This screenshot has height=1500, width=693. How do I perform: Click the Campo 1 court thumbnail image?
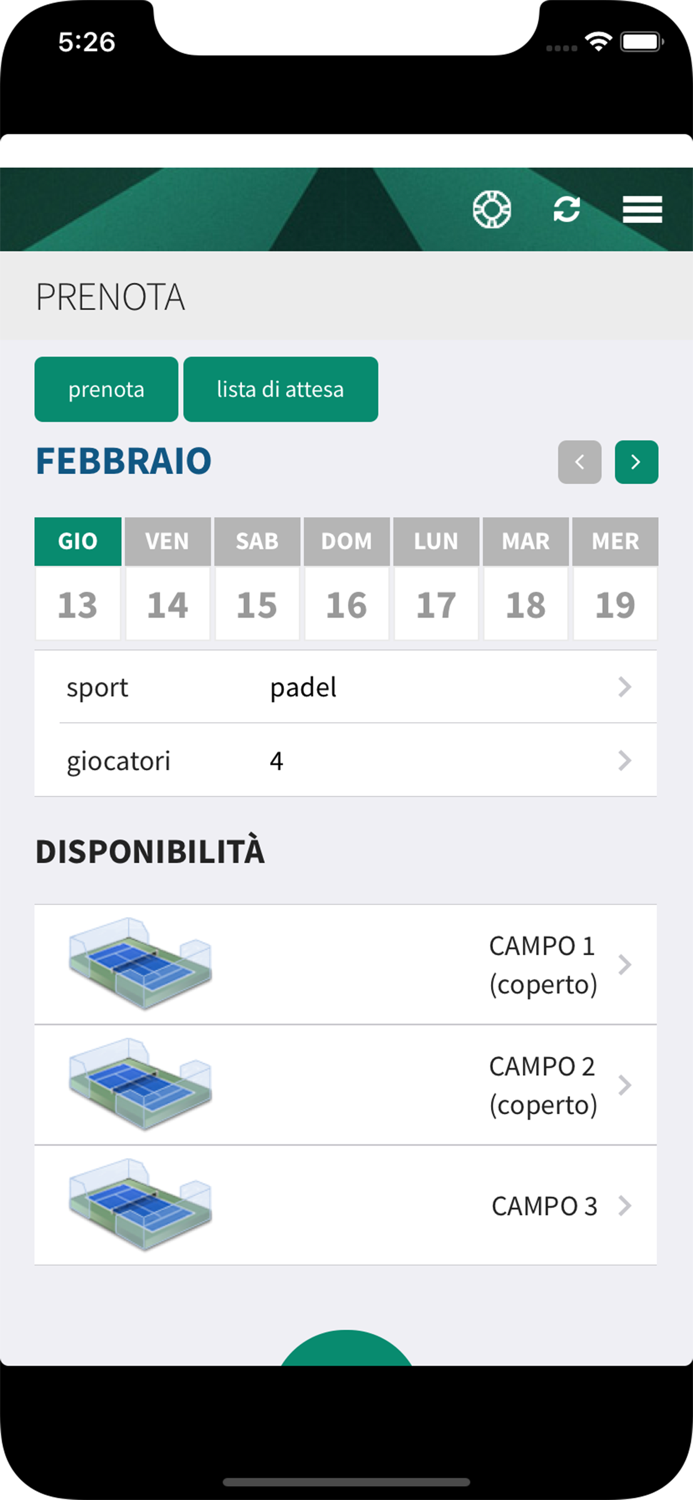139,964
